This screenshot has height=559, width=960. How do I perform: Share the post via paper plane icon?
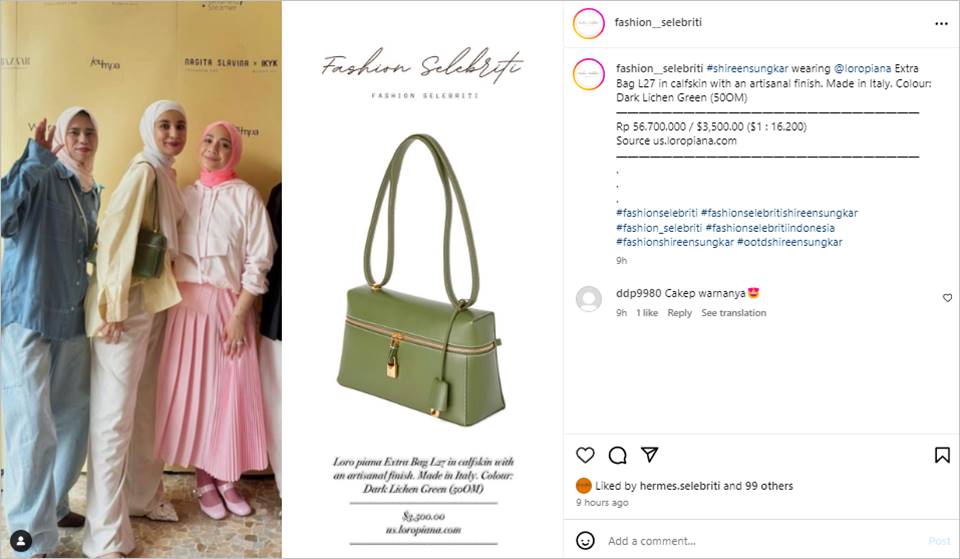pyautogui.click(x=650, y=454)
